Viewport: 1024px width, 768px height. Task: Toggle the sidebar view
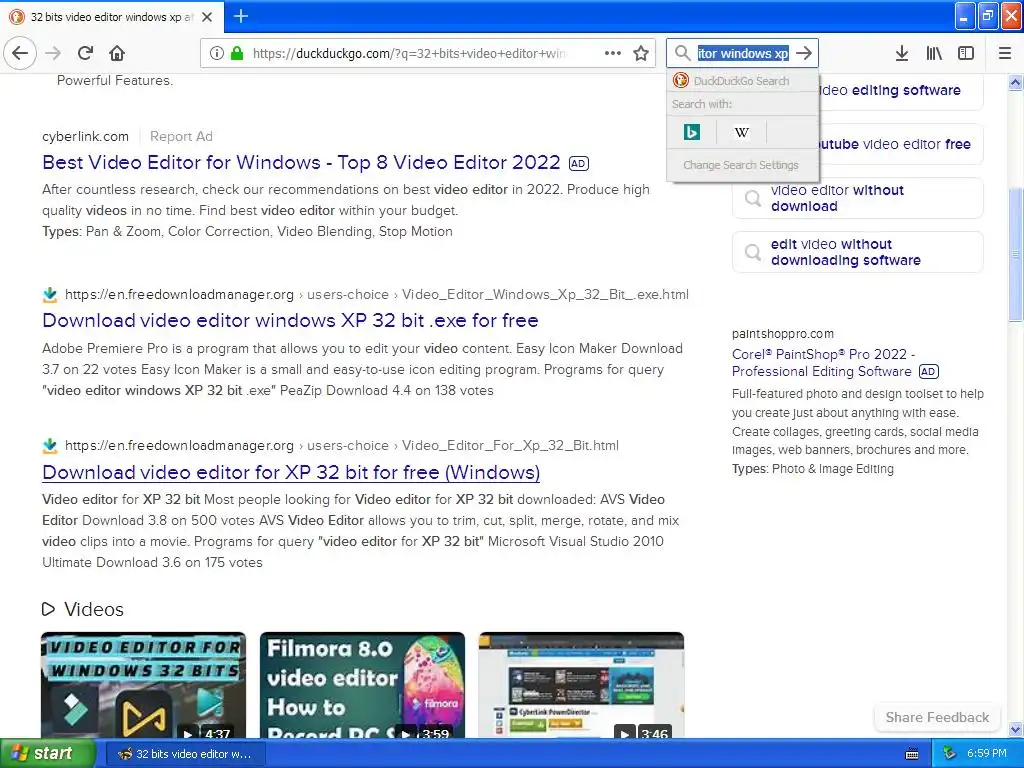[x=966, y=53]
